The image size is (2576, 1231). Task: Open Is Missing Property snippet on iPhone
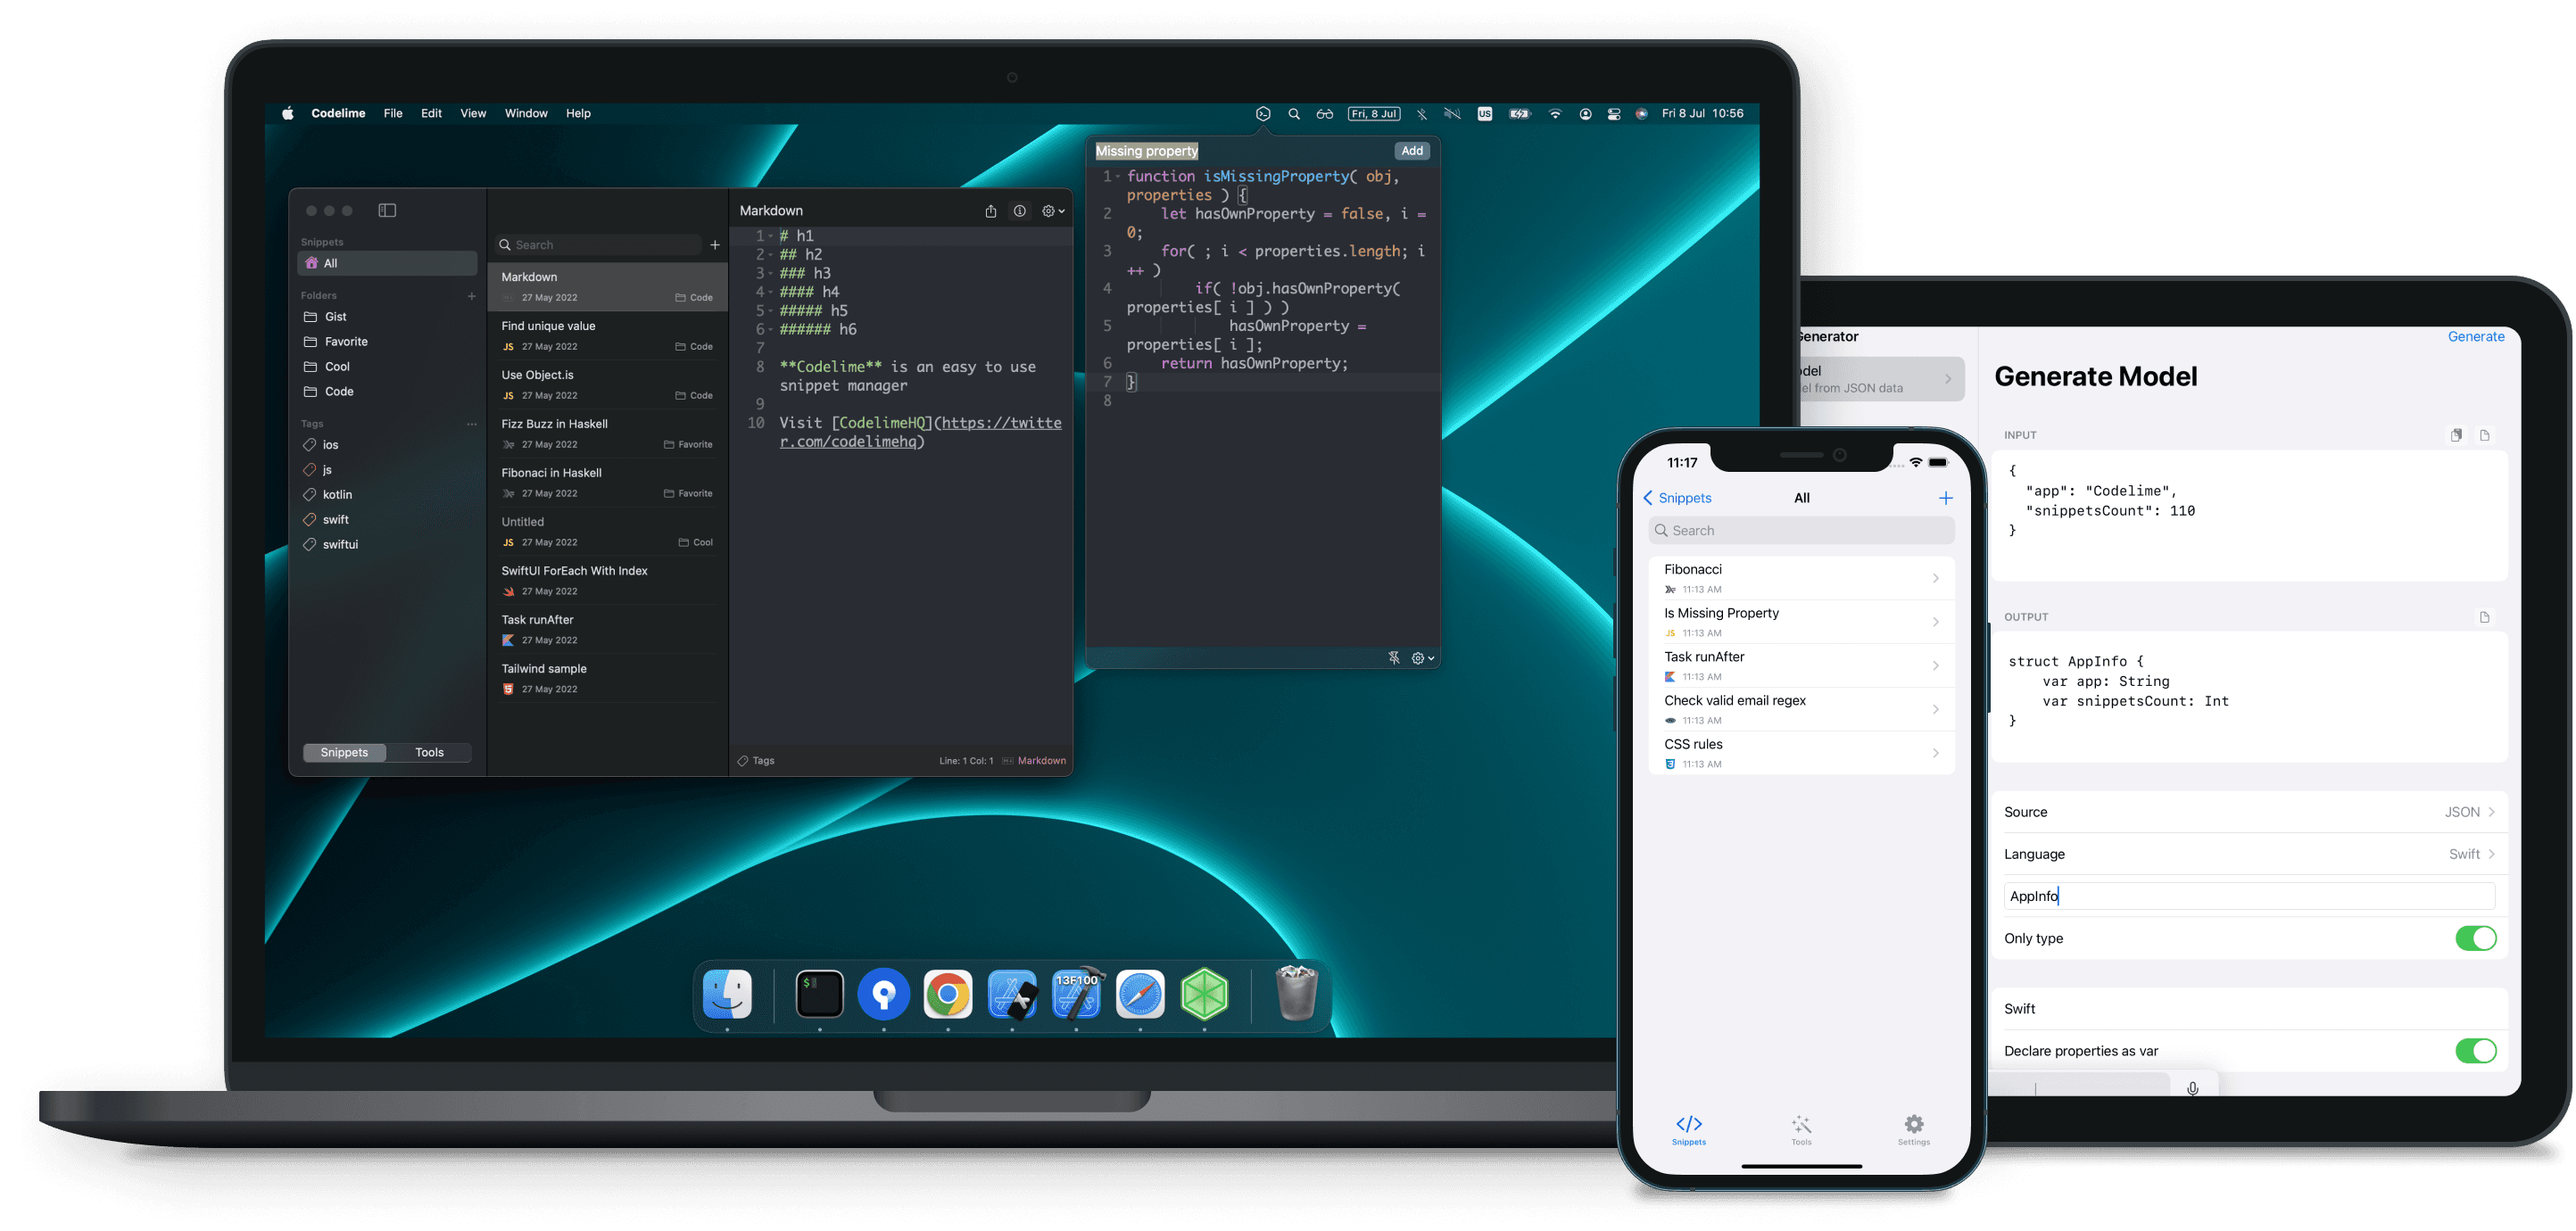click(x=1801, y=622)
